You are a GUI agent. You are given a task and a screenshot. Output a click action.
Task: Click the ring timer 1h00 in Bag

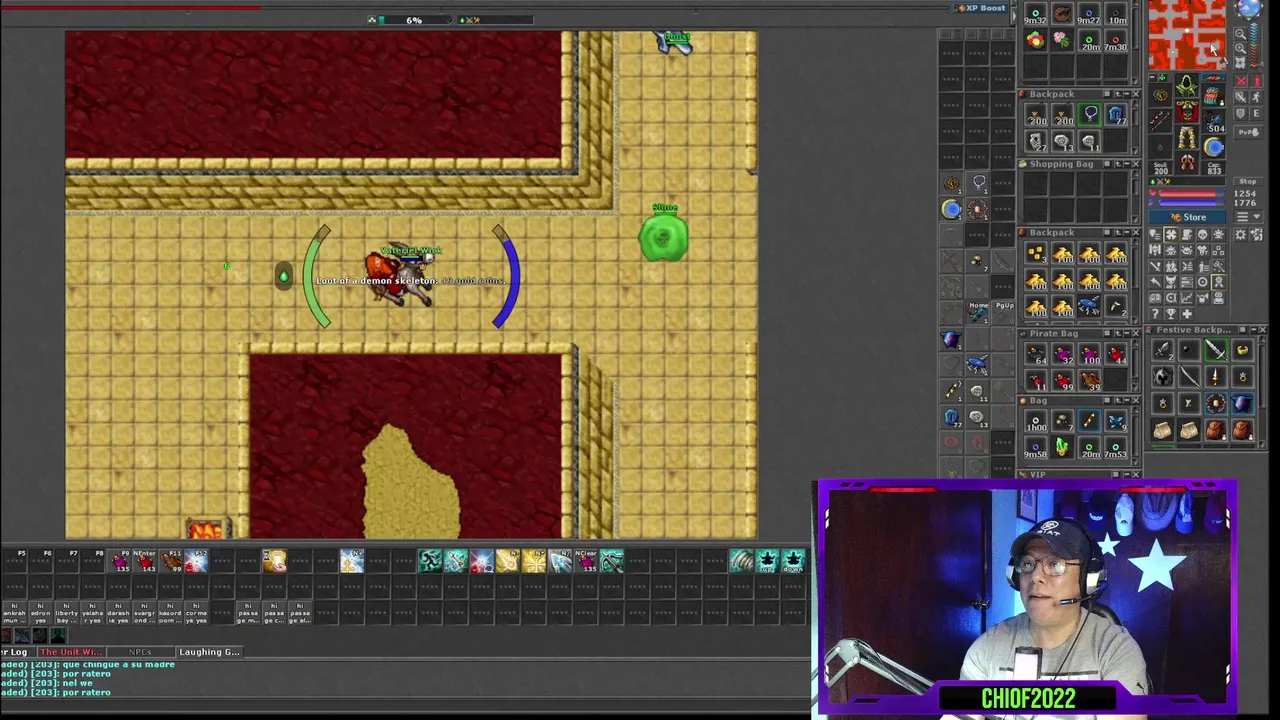click(x=1036, y=421)
